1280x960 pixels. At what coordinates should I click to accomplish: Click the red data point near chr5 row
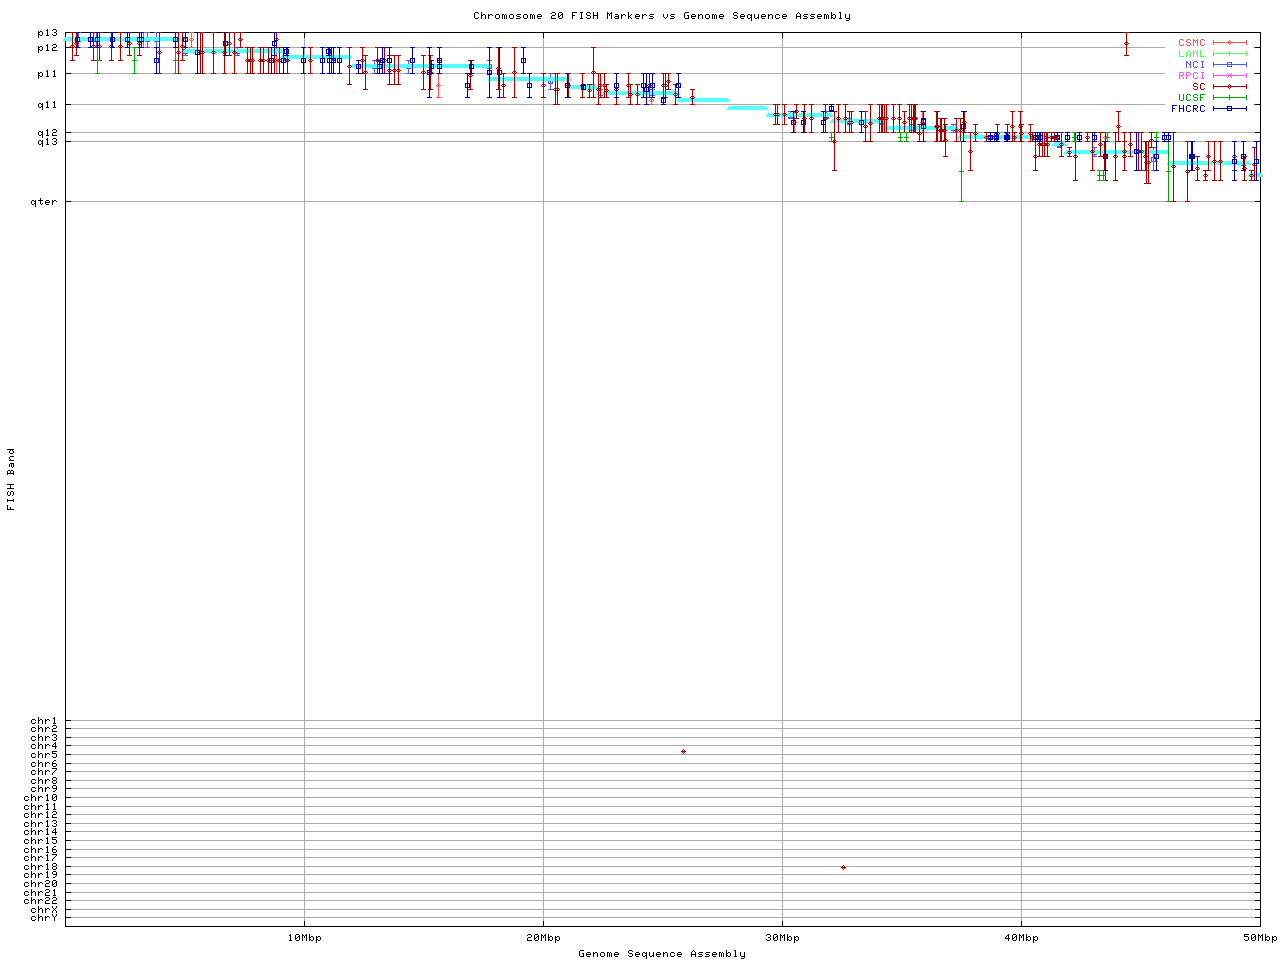click(x=683, y=751)
